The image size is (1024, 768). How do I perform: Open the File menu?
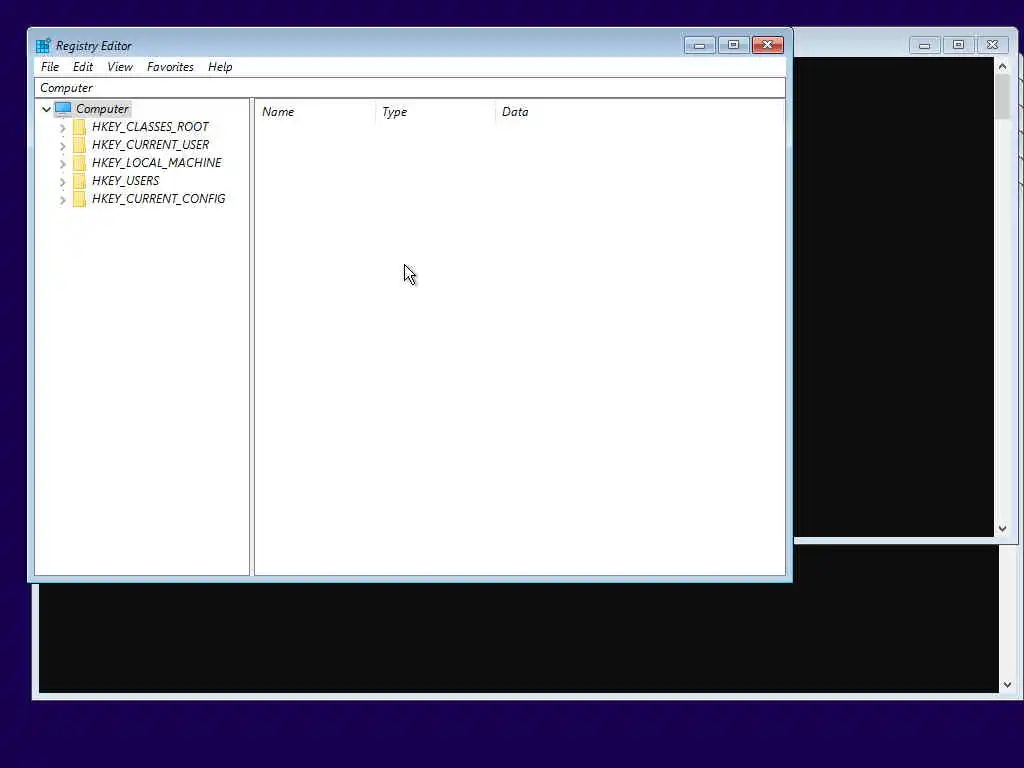click(50, 67)
